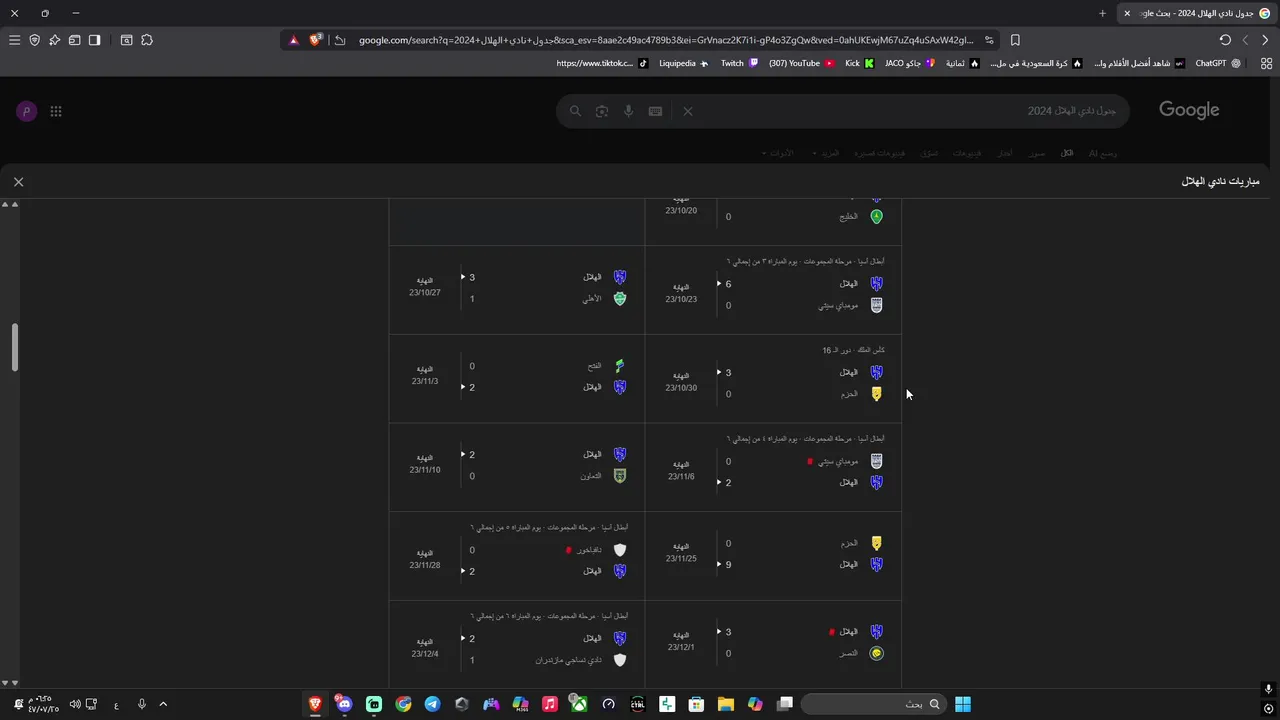Open the Google apps grid
The width and height of the screenshot is (1280, 720).
[56, 111]
